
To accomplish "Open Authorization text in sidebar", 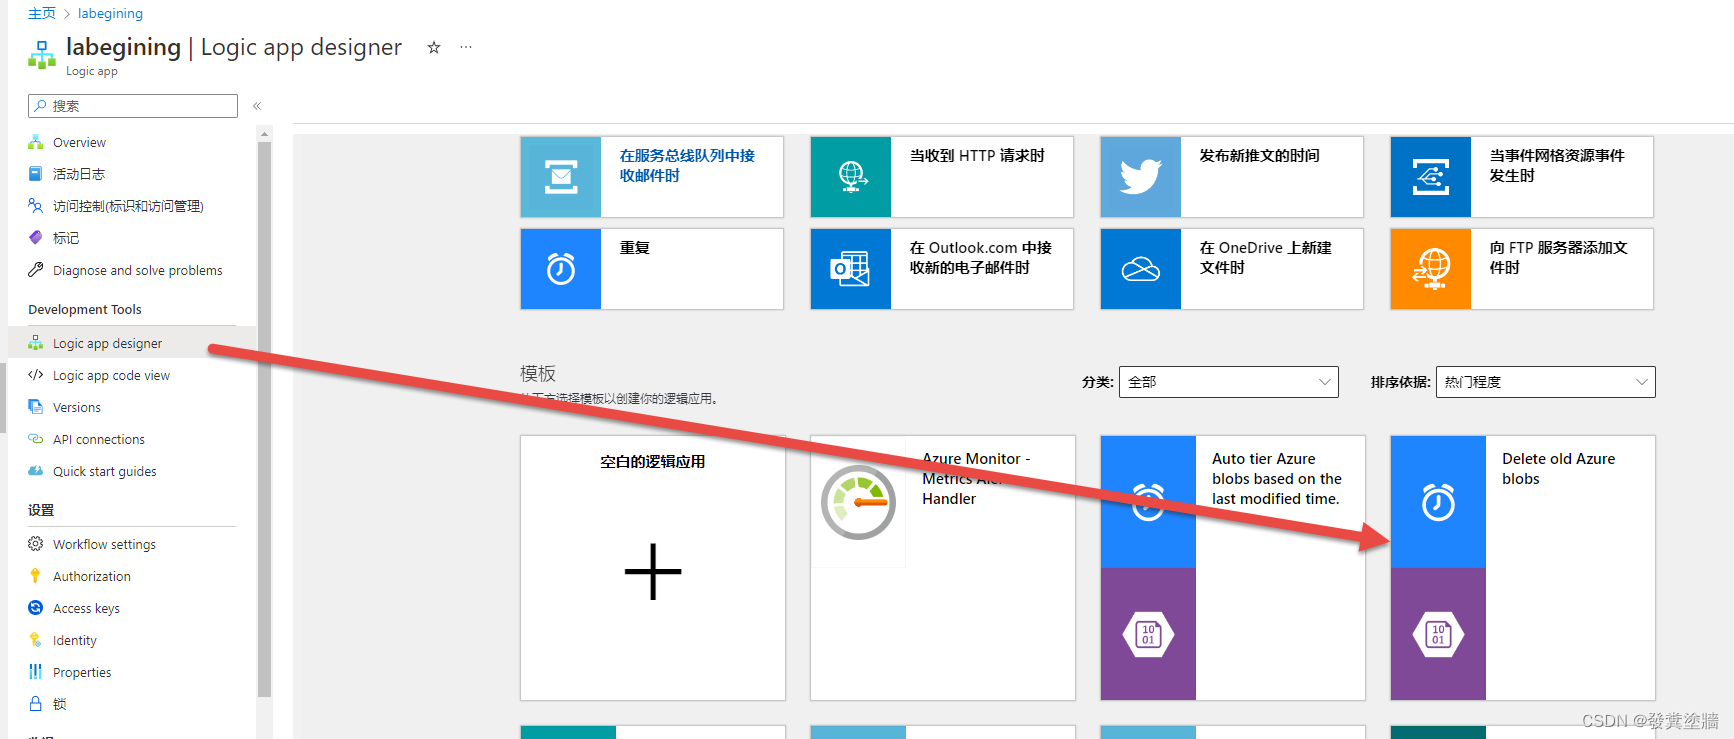I will pos(92,576).
